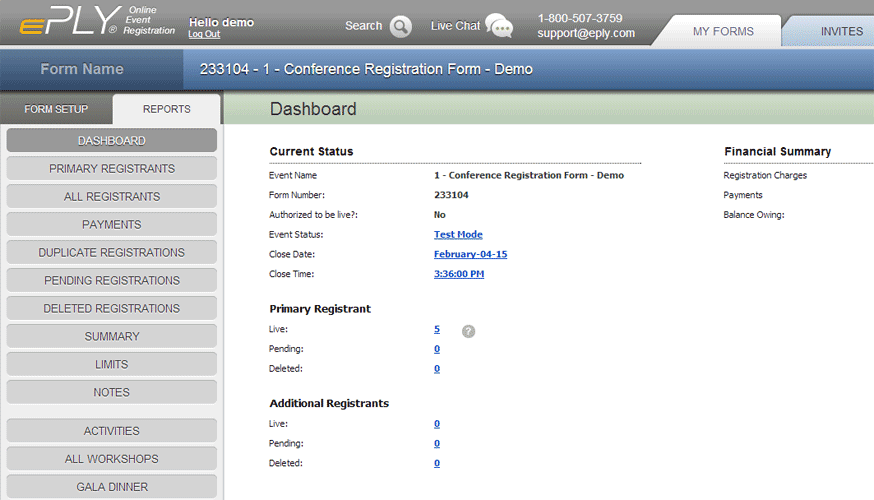Open the ACTIVITIES report

click(x=111, y=431)
